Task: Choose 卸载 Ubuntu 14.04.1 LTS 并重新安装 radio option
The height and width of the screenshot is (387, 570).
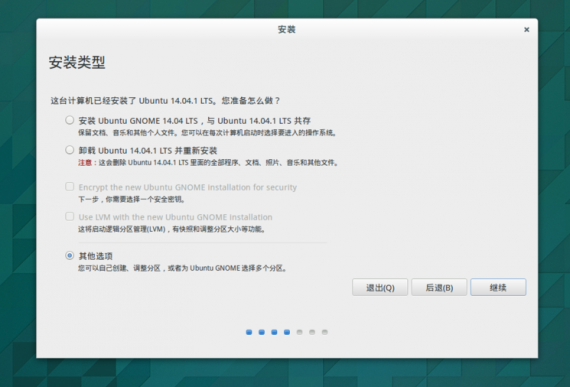Action: (x=69, y=150)
